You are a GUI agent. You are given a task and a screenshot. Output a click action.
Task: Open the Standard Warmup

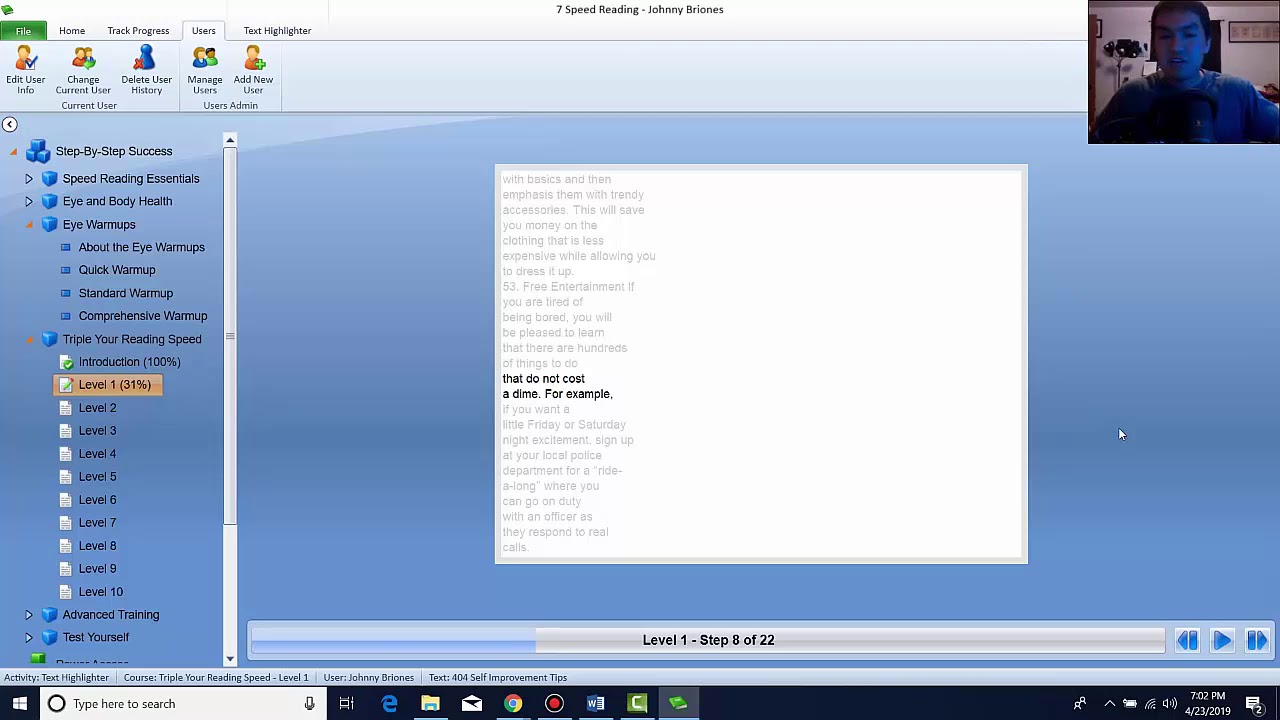(126, 293)
